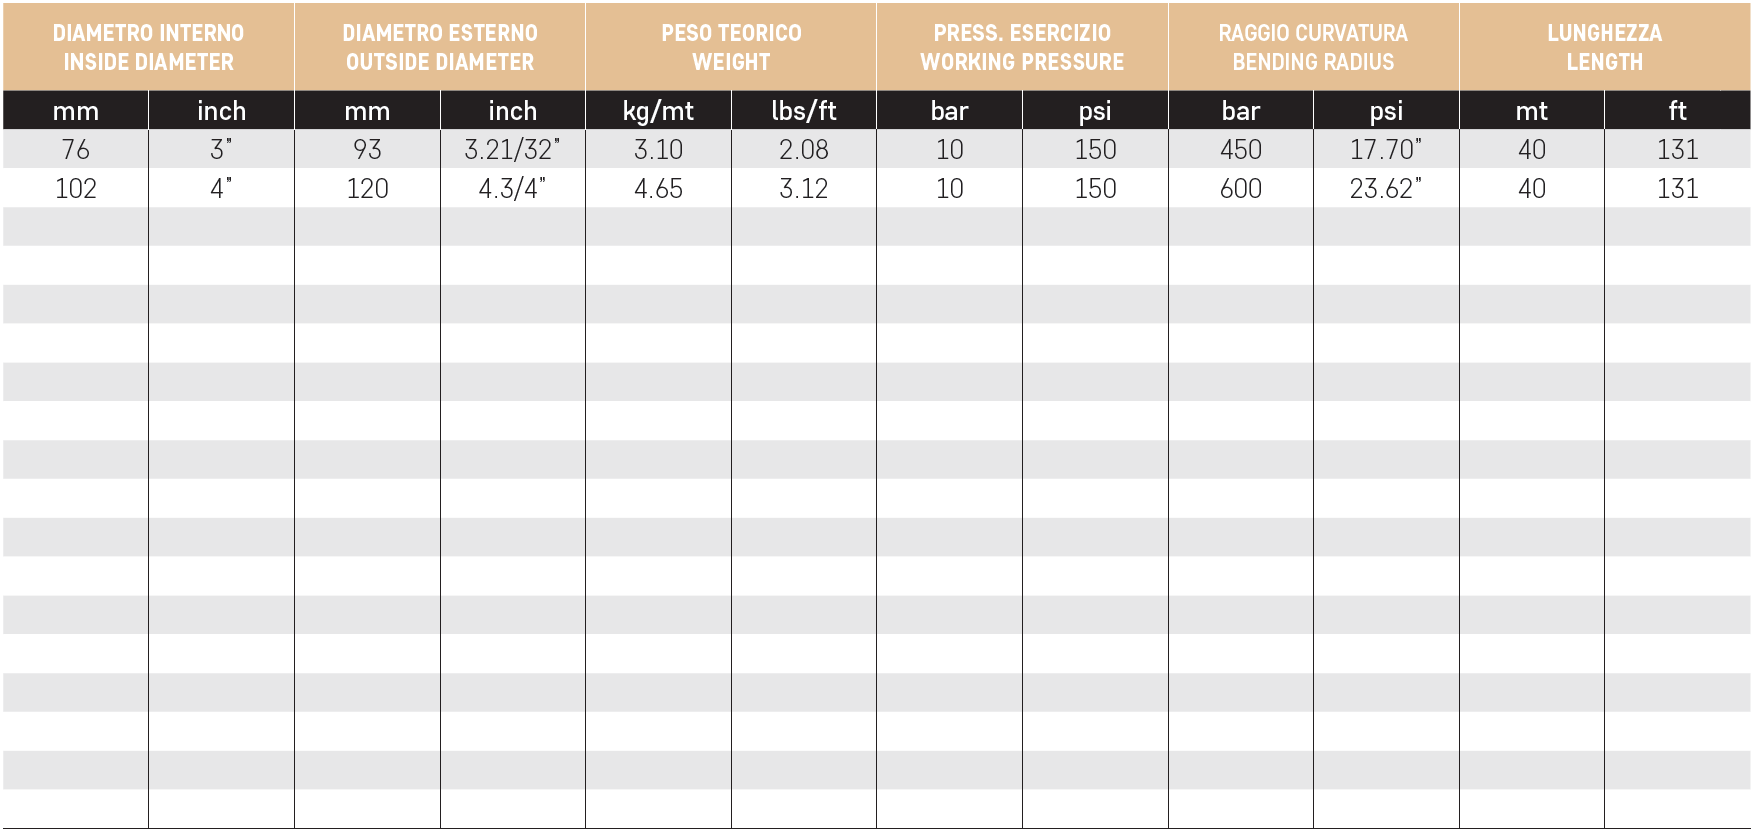1753x831 pixels.
Task: Click the outside diameter value 120
Action: point(367,189)
